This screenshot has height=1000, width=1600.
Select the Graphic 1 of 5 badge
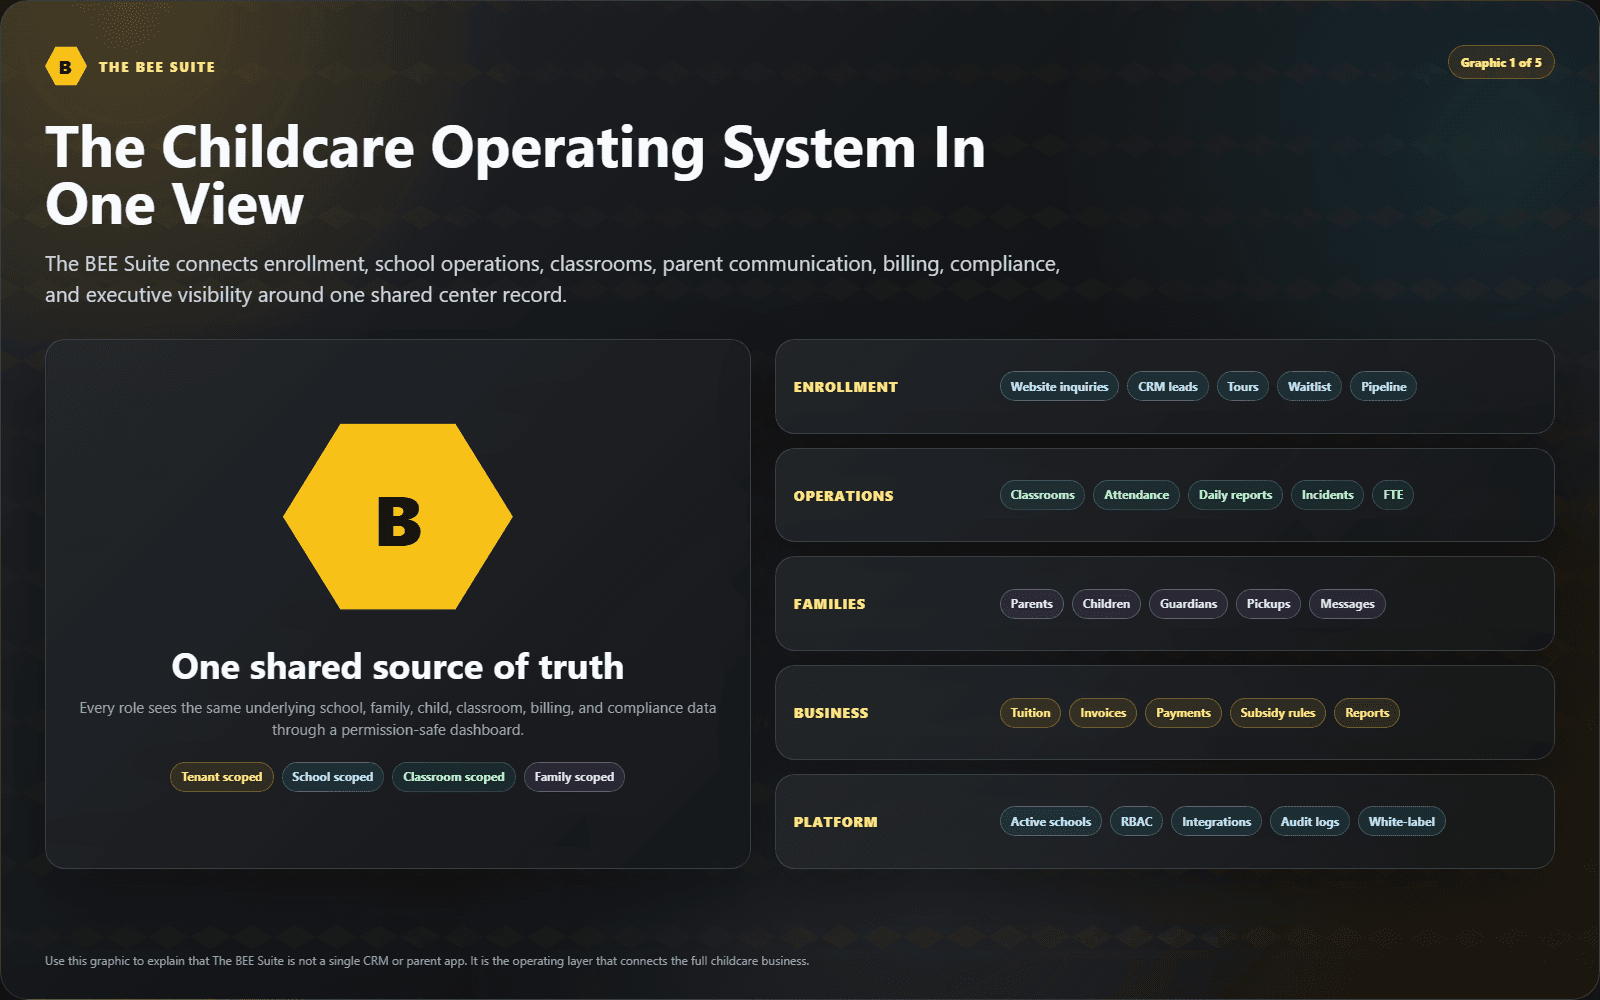tap(1501, 62)
